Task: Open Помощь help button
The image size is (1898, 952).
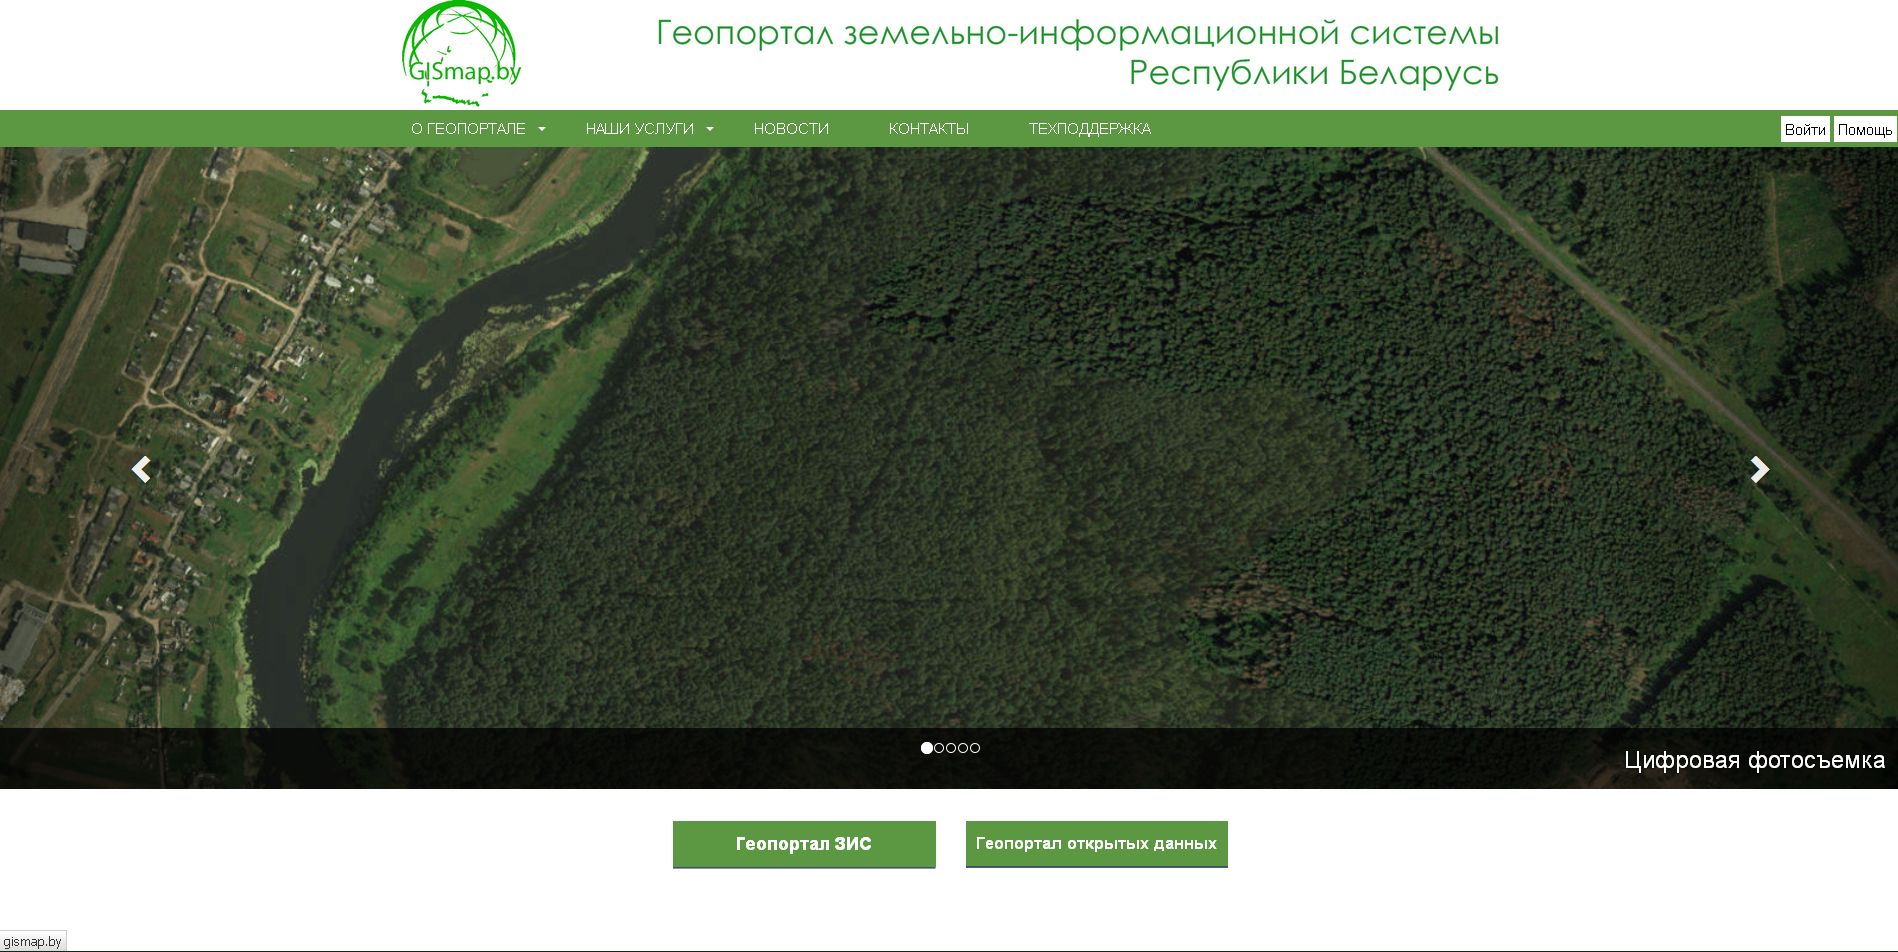Action: click(x=1864, y=130)
